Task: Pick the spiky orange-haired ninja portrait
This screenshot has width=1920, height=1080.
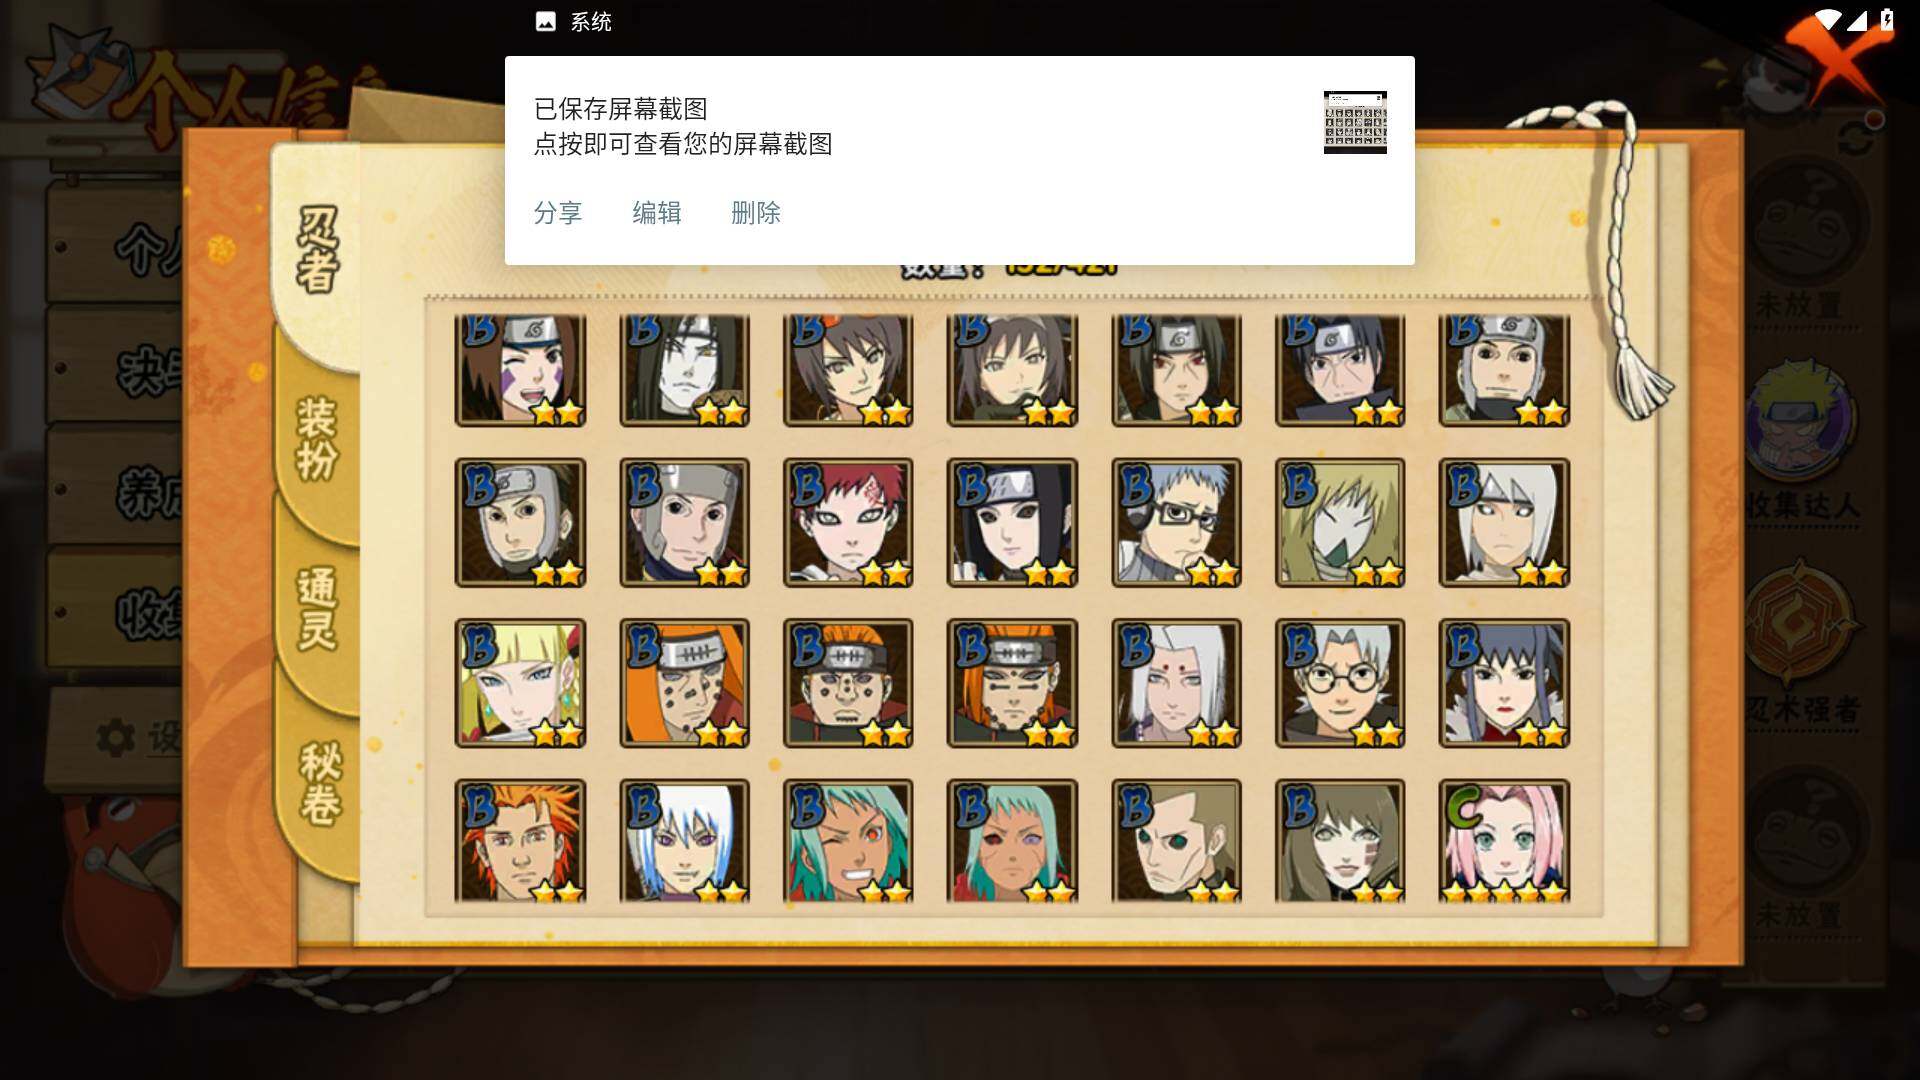Action: (520, 841)
